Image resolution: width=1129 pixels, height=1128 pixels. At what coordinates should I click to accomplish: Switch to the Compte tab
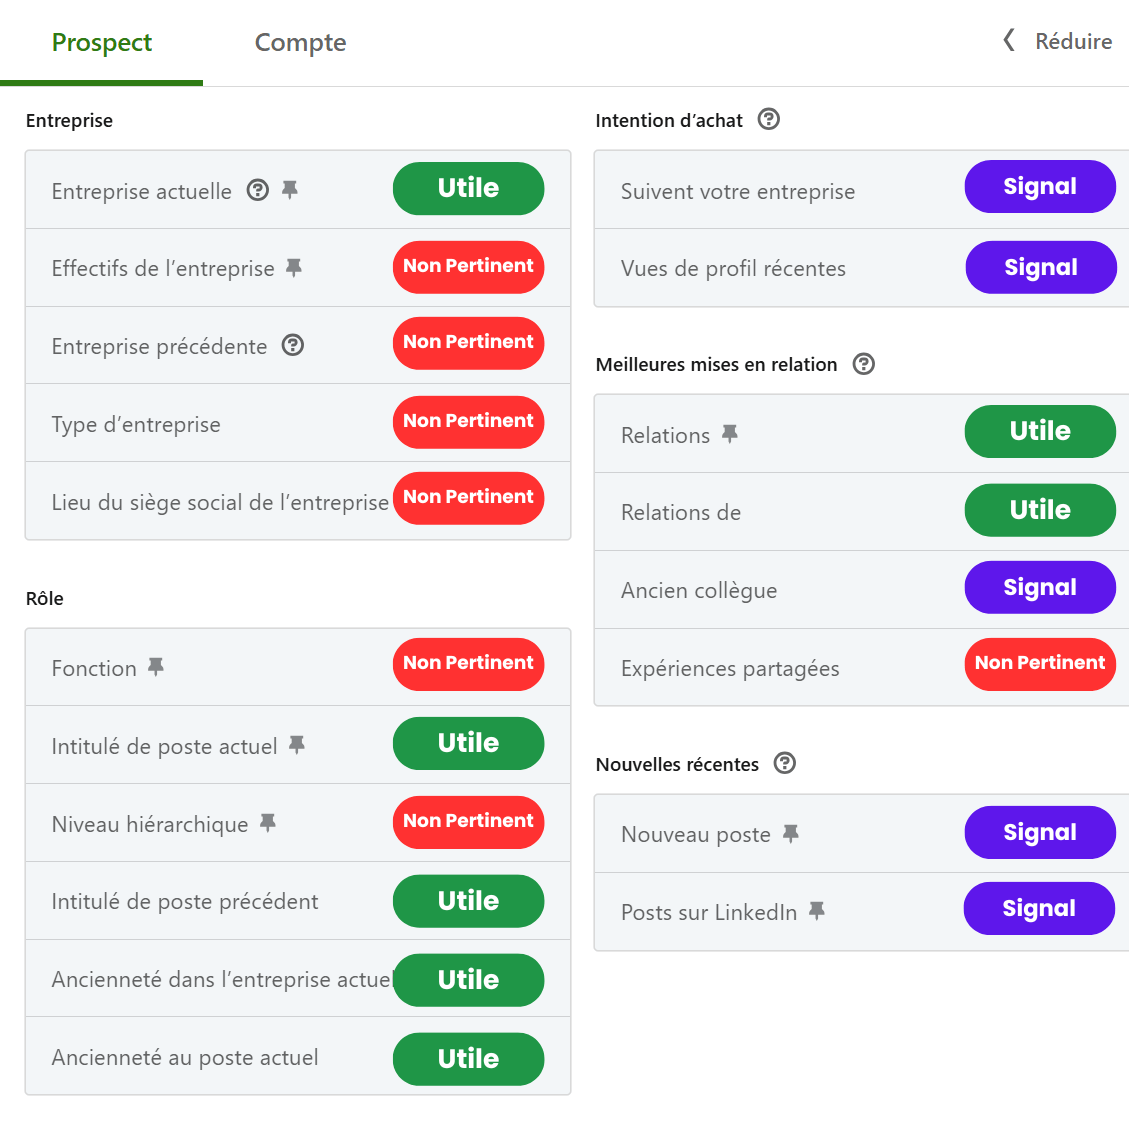click(x=300, y=42)
